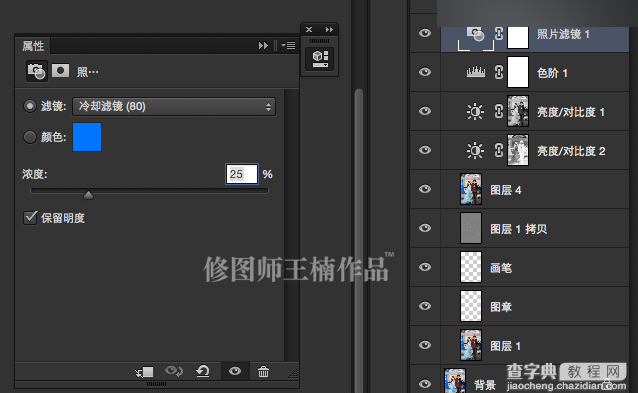Click the 背景 layer thumbnail
638x393 pixels.
click(x=455, y=380)
